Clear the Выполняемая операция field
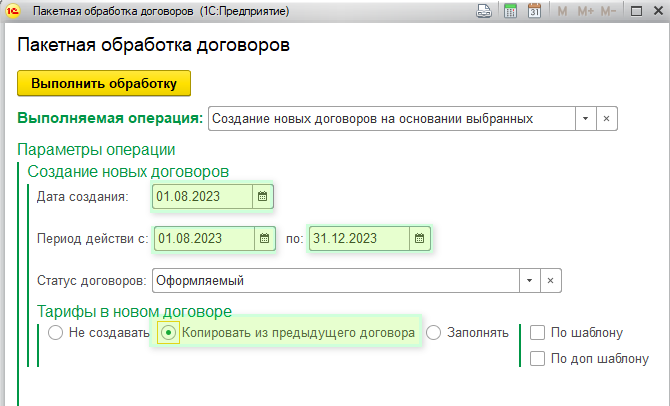Image resolution: width=670 pixels, height=406 pixels. click(605, 118)
